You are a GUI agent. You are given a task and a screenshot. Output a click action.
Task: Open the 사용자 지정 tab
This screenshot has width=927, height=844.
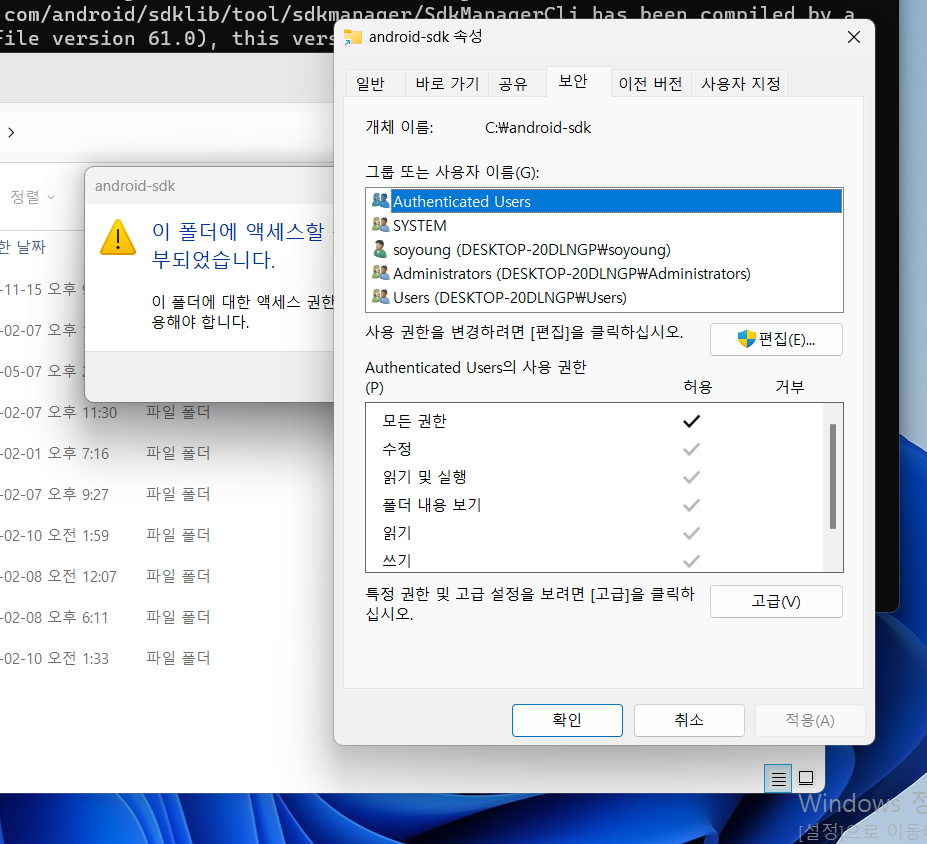click(741, 83)
